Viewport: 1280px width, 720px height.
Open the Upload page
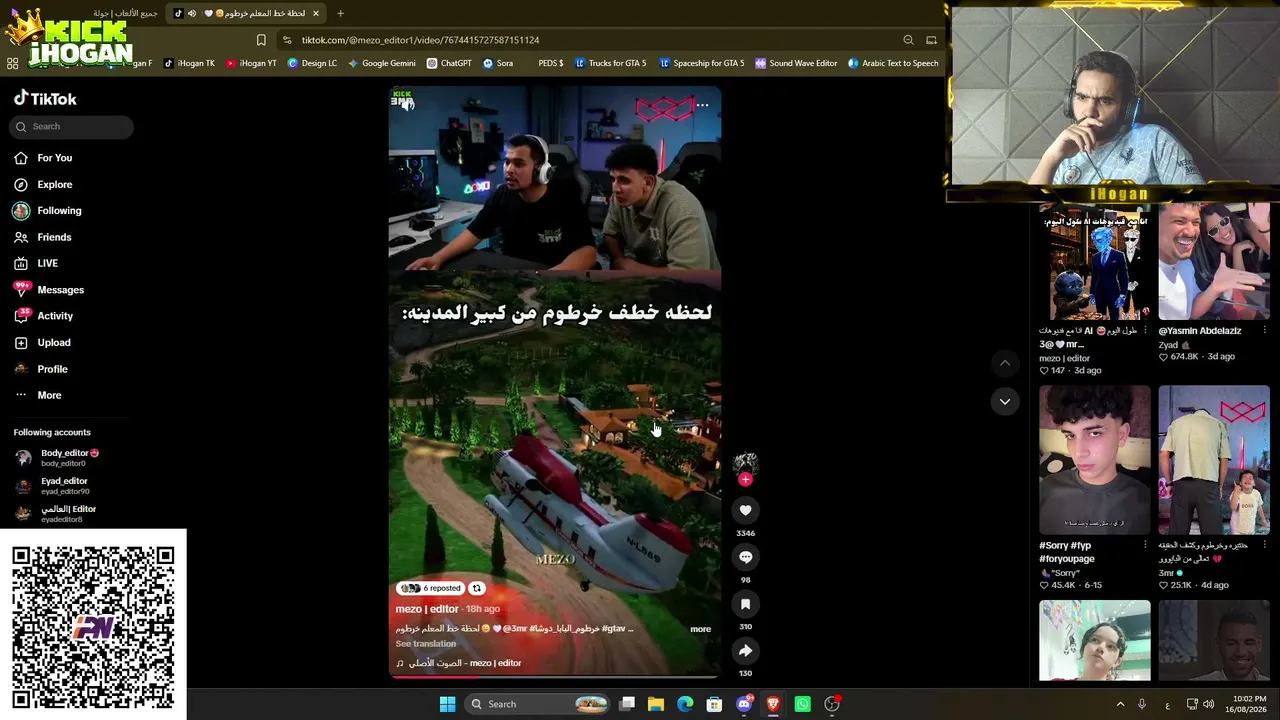54,342
